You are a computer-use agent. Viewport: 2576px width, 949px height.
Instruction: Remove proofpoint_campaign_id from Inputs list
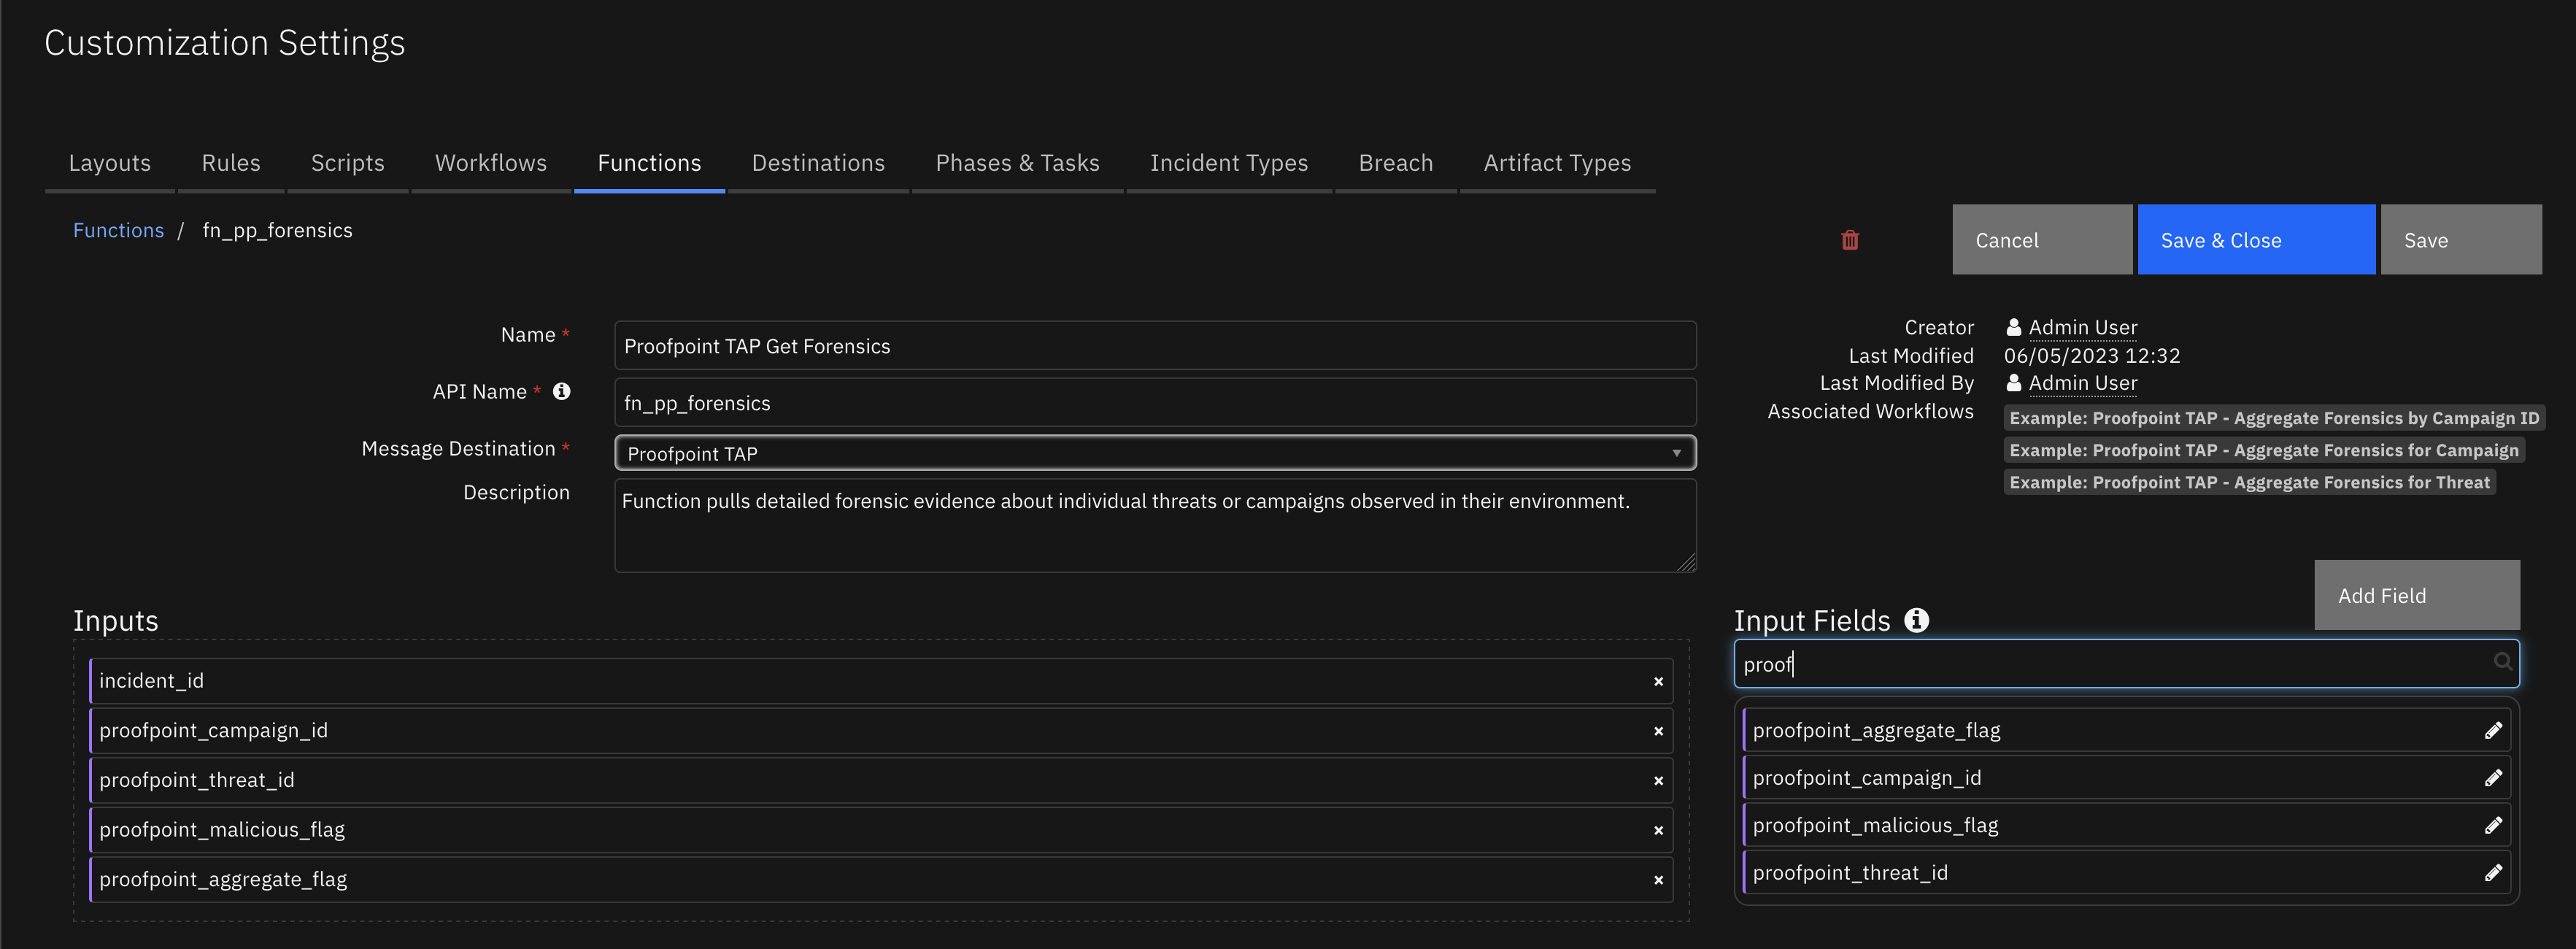pyautogui.click(x=1658, y=732)
